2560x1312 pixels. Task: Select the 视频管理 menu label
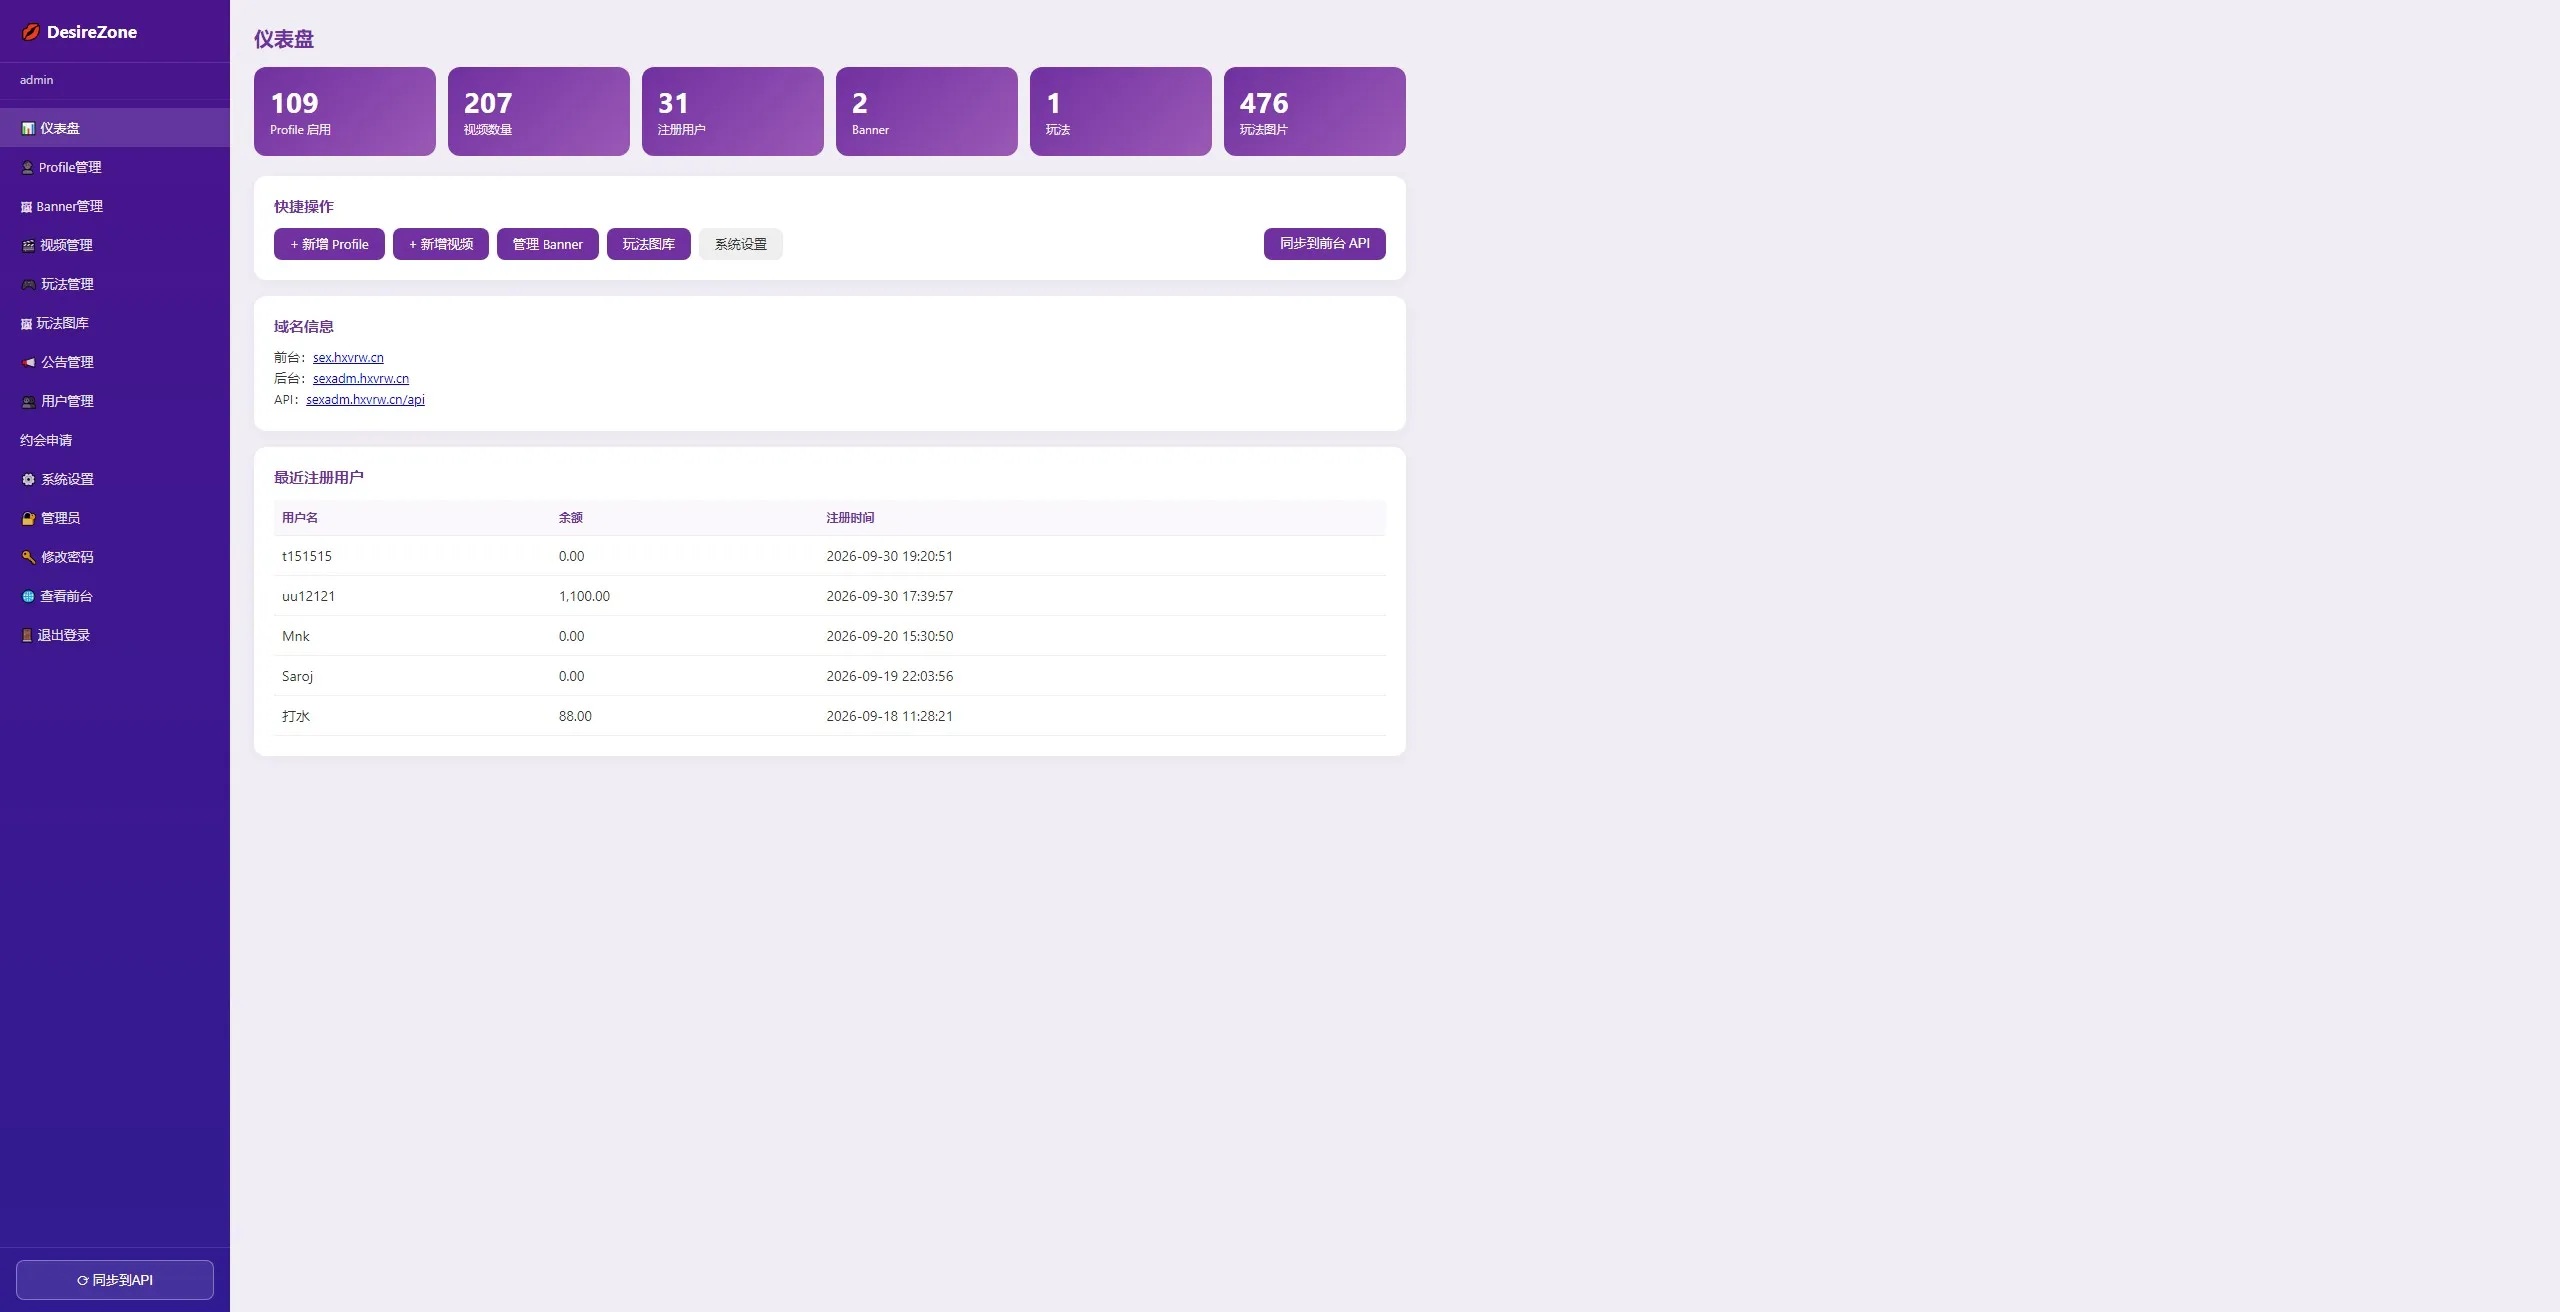click(66, 245)
